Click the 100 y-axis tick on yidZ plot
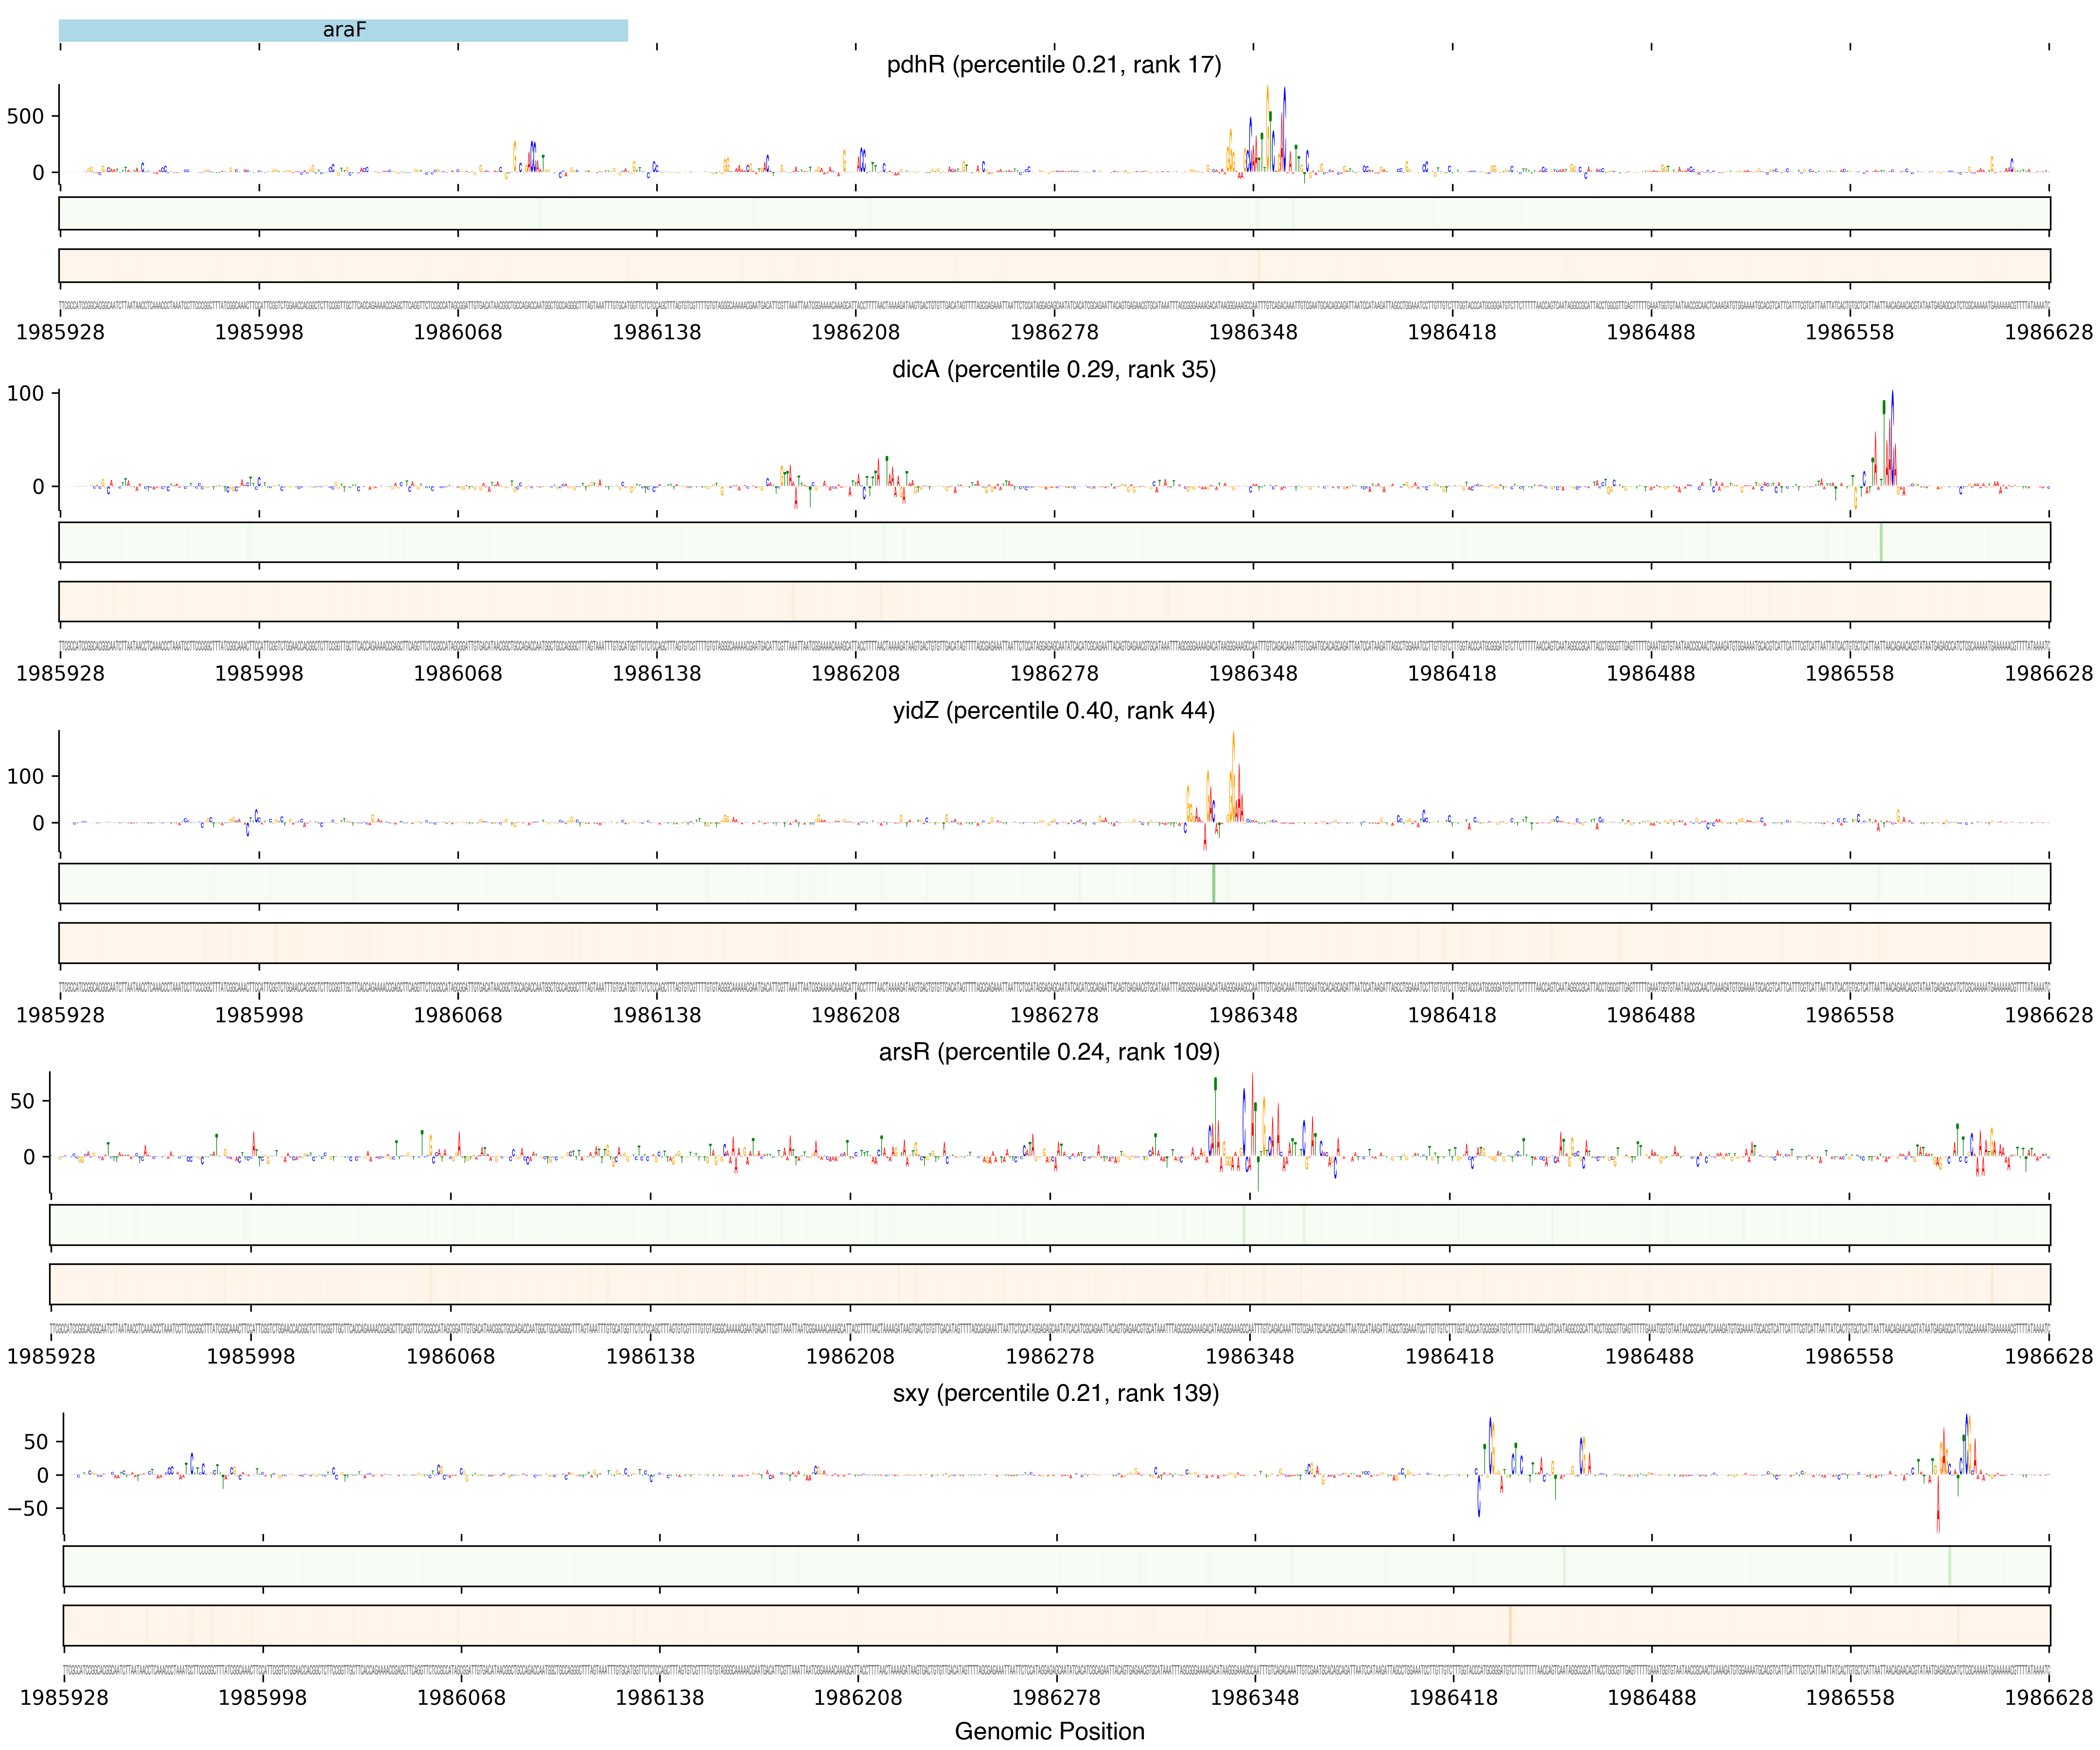Image resolution: width=2100 pixels, height=1750 pixels. 25,776
